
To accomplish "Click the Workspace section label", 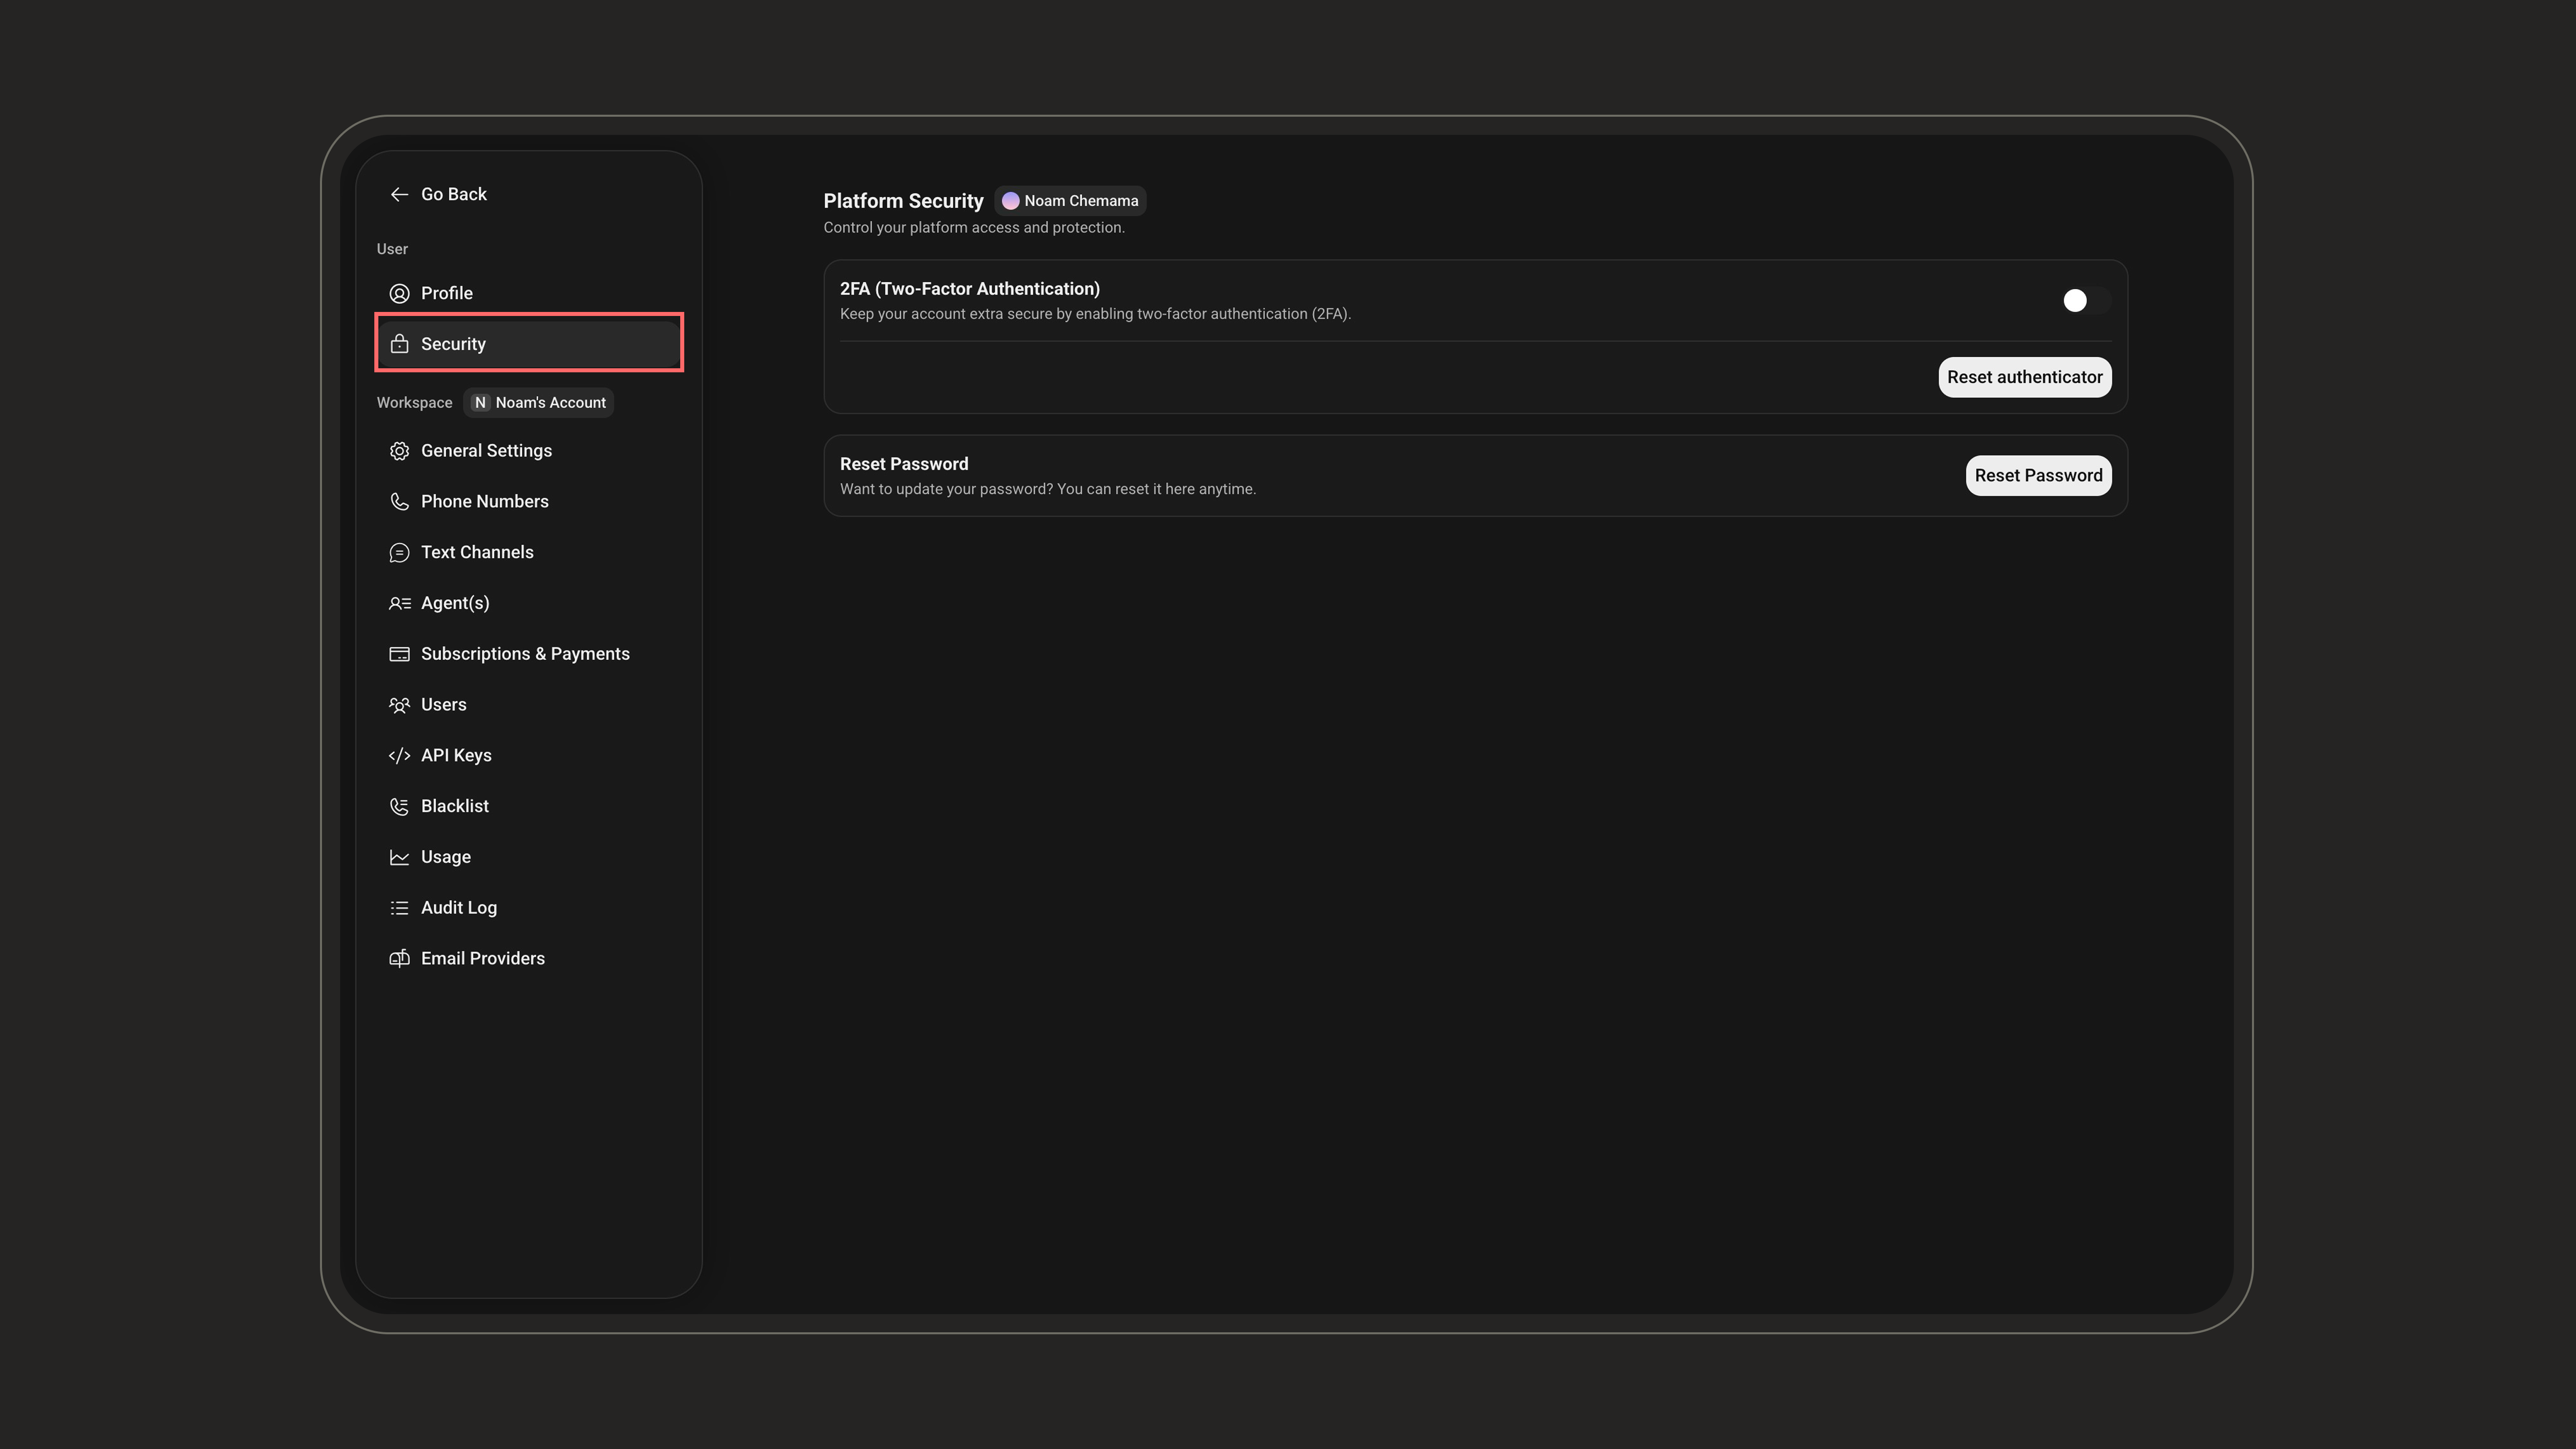I will (x=414, y=403).
